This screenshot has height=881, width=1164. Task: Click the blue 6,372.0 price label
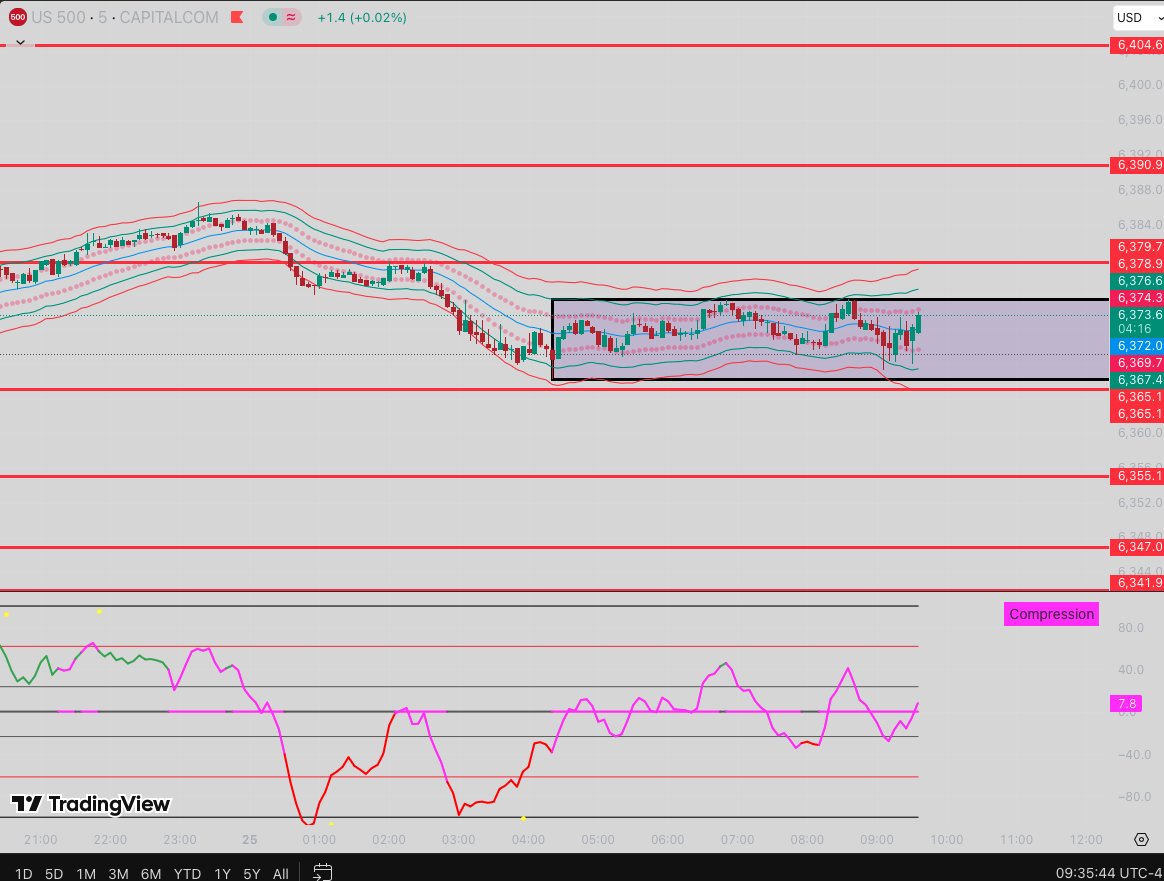tap(1137, 346)
